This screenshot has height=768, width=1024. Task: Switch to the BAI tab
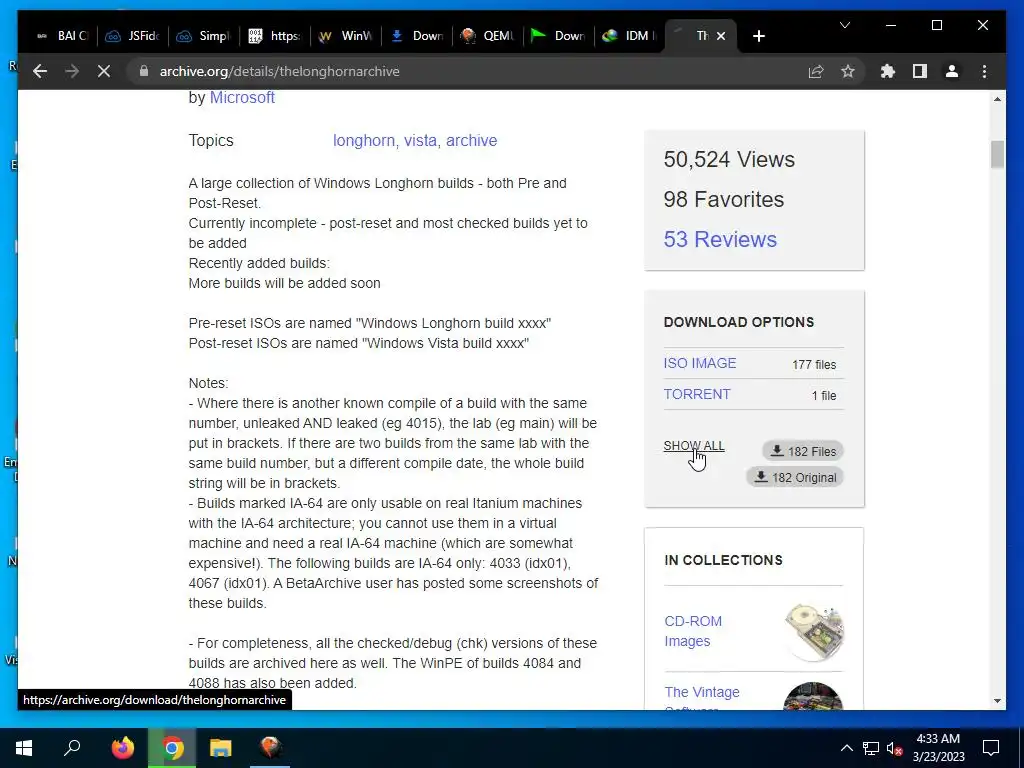[x=61, y=36]
